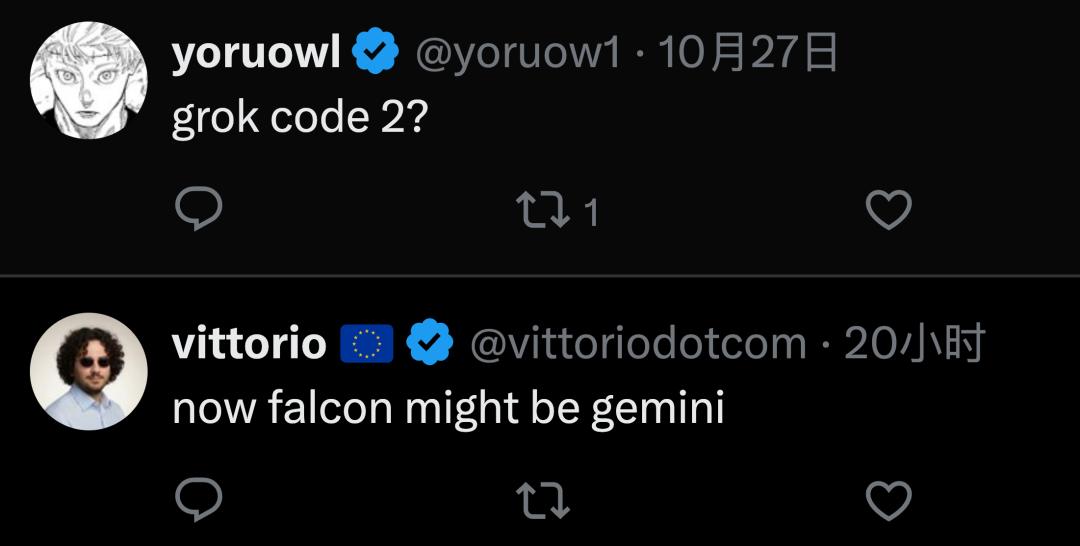Open vittorio's profile avatar
Screen dimensions: 1080x546
tap(89, 371)
